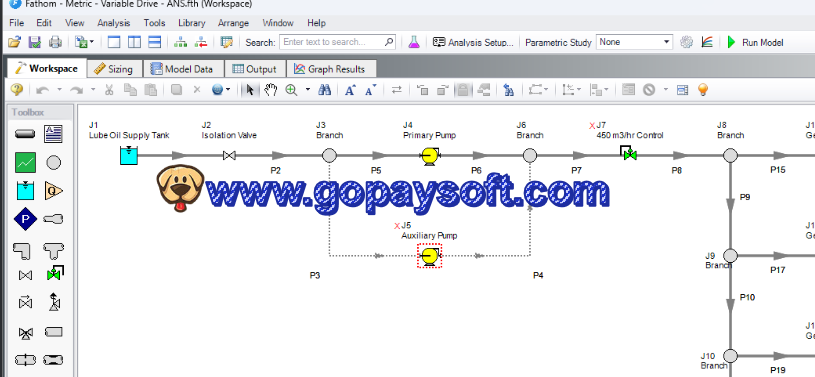Open the Analysis menu

tap(113, 23)
